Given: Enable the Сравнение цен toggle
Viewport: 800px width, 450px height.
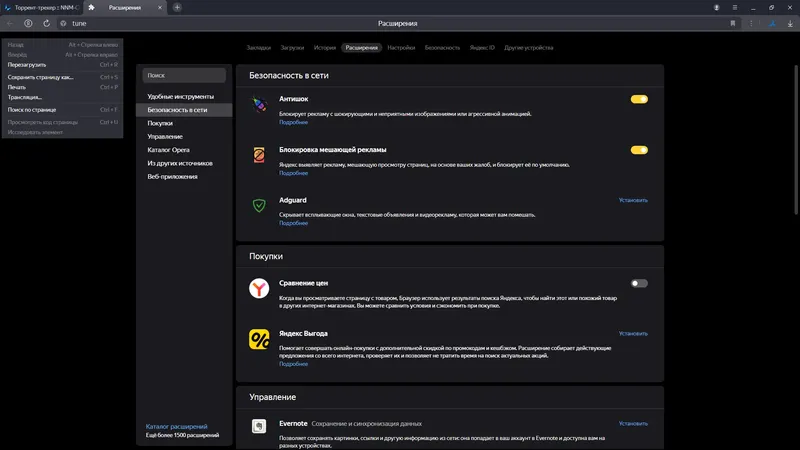Looking at the screenshot, I should click(639, 283).
